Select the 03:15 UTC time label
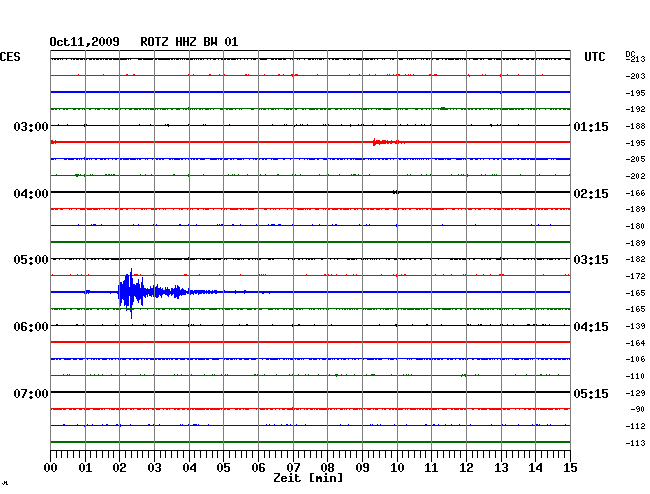Viewport: 650px width, 494px height. pos(591,260)
